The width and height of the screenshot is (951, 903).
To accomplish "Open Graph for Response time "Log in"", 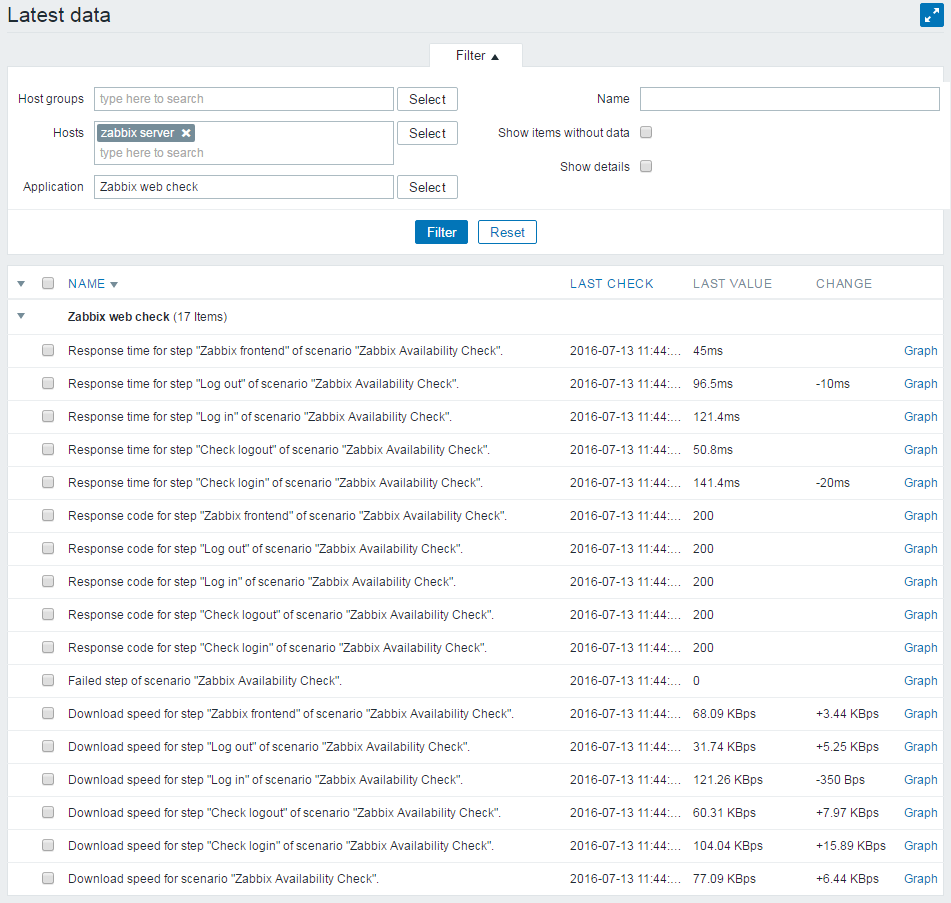I will click(920, 417).
